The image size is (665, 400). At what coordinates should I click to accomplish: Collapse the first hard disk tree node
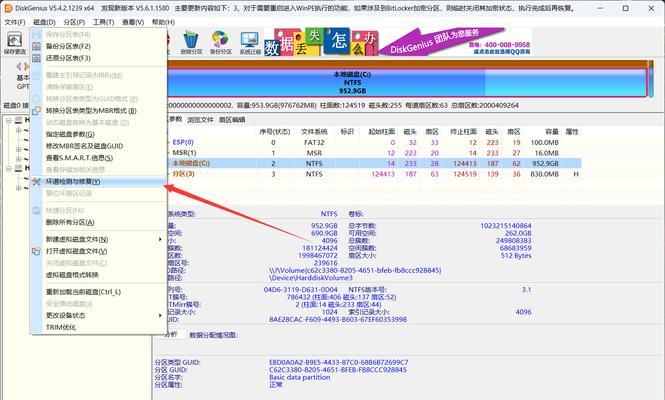(8, 120)
